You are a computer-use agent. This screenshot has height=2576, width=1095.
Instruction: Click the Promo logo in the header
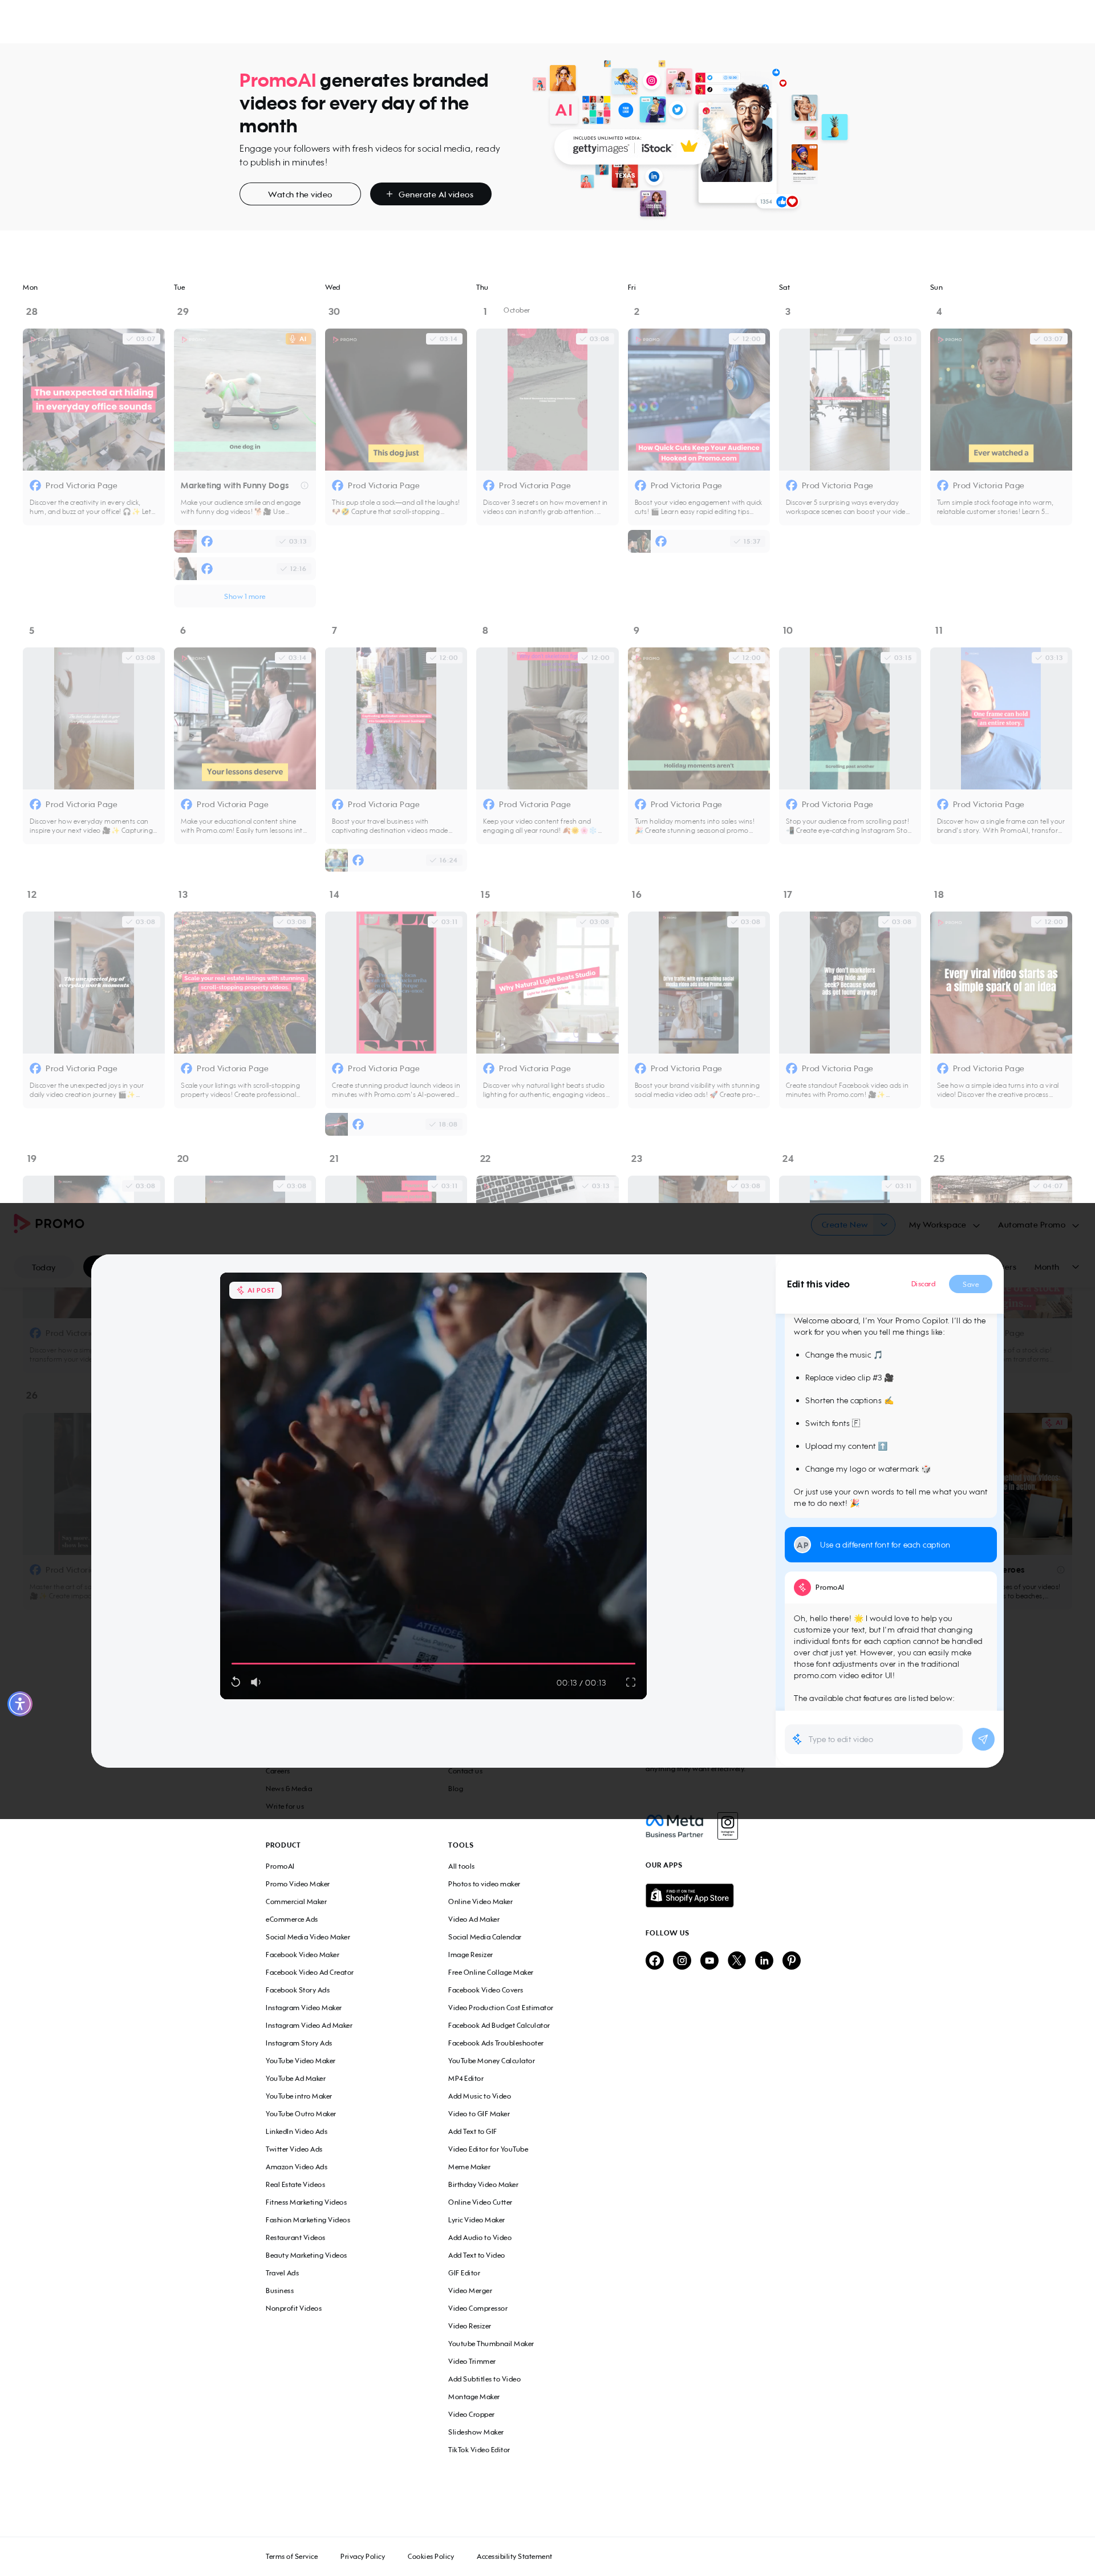(48, 1223)
